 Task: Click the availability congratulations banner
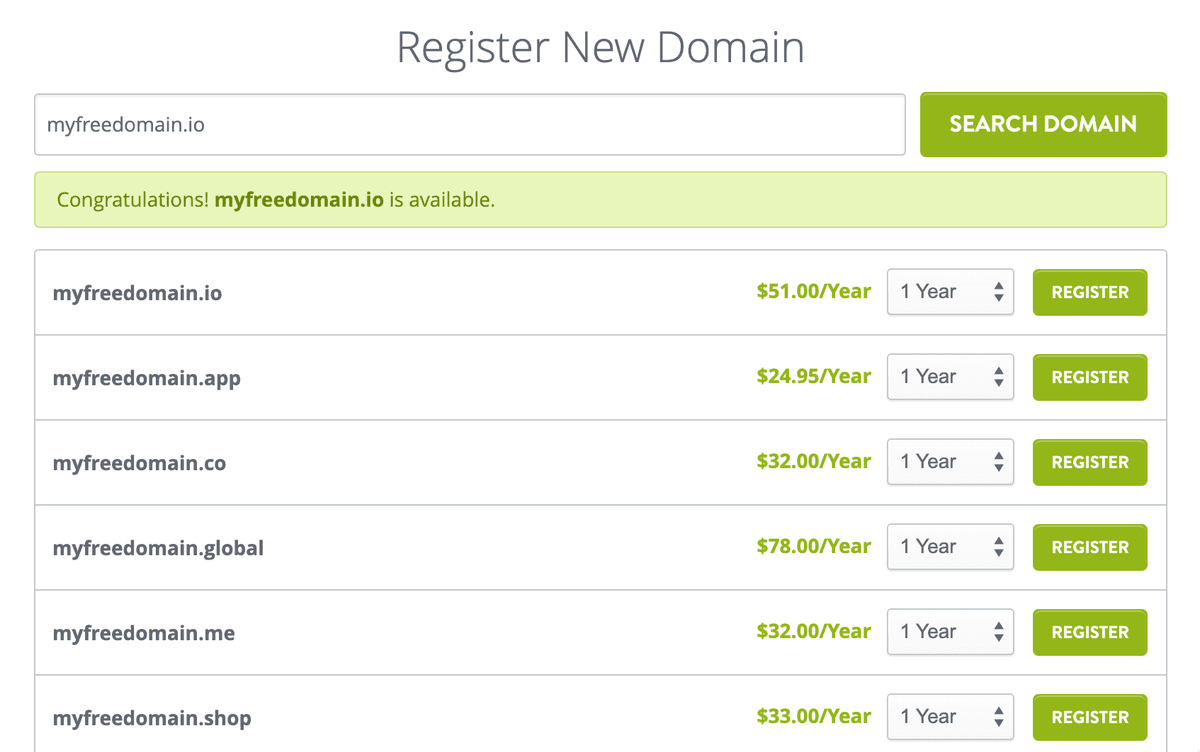600,200
